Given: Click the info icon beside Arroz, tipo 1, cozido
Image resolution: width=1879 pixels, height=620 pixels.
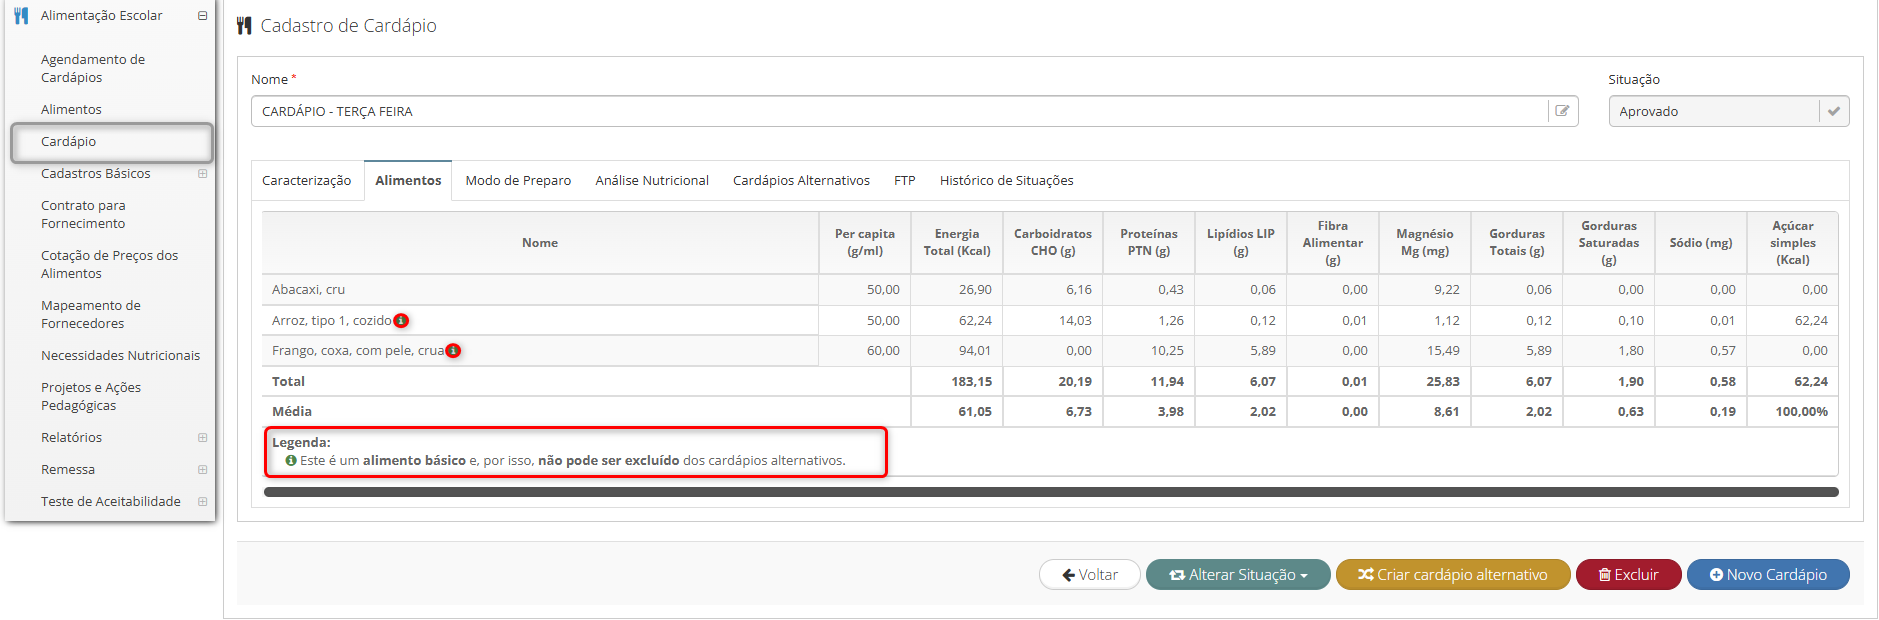Looking at the screenshot, I should coord(401,321).
